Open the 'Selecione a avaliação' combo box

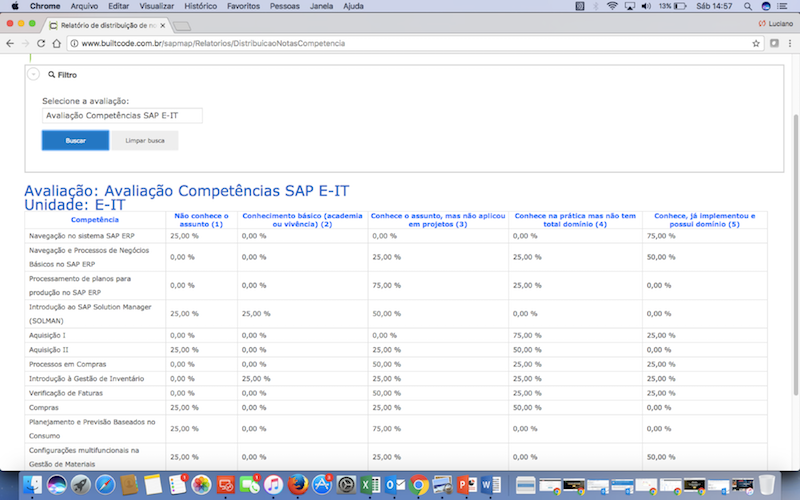[x=122, y=115]
